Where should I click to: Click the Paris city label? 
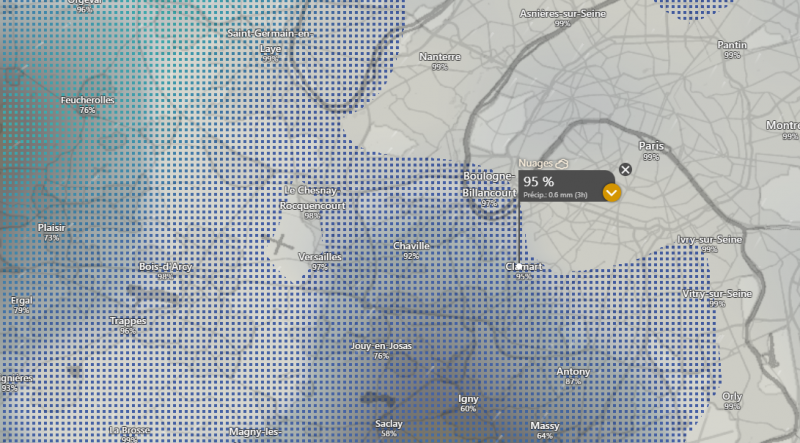[651, 146]
